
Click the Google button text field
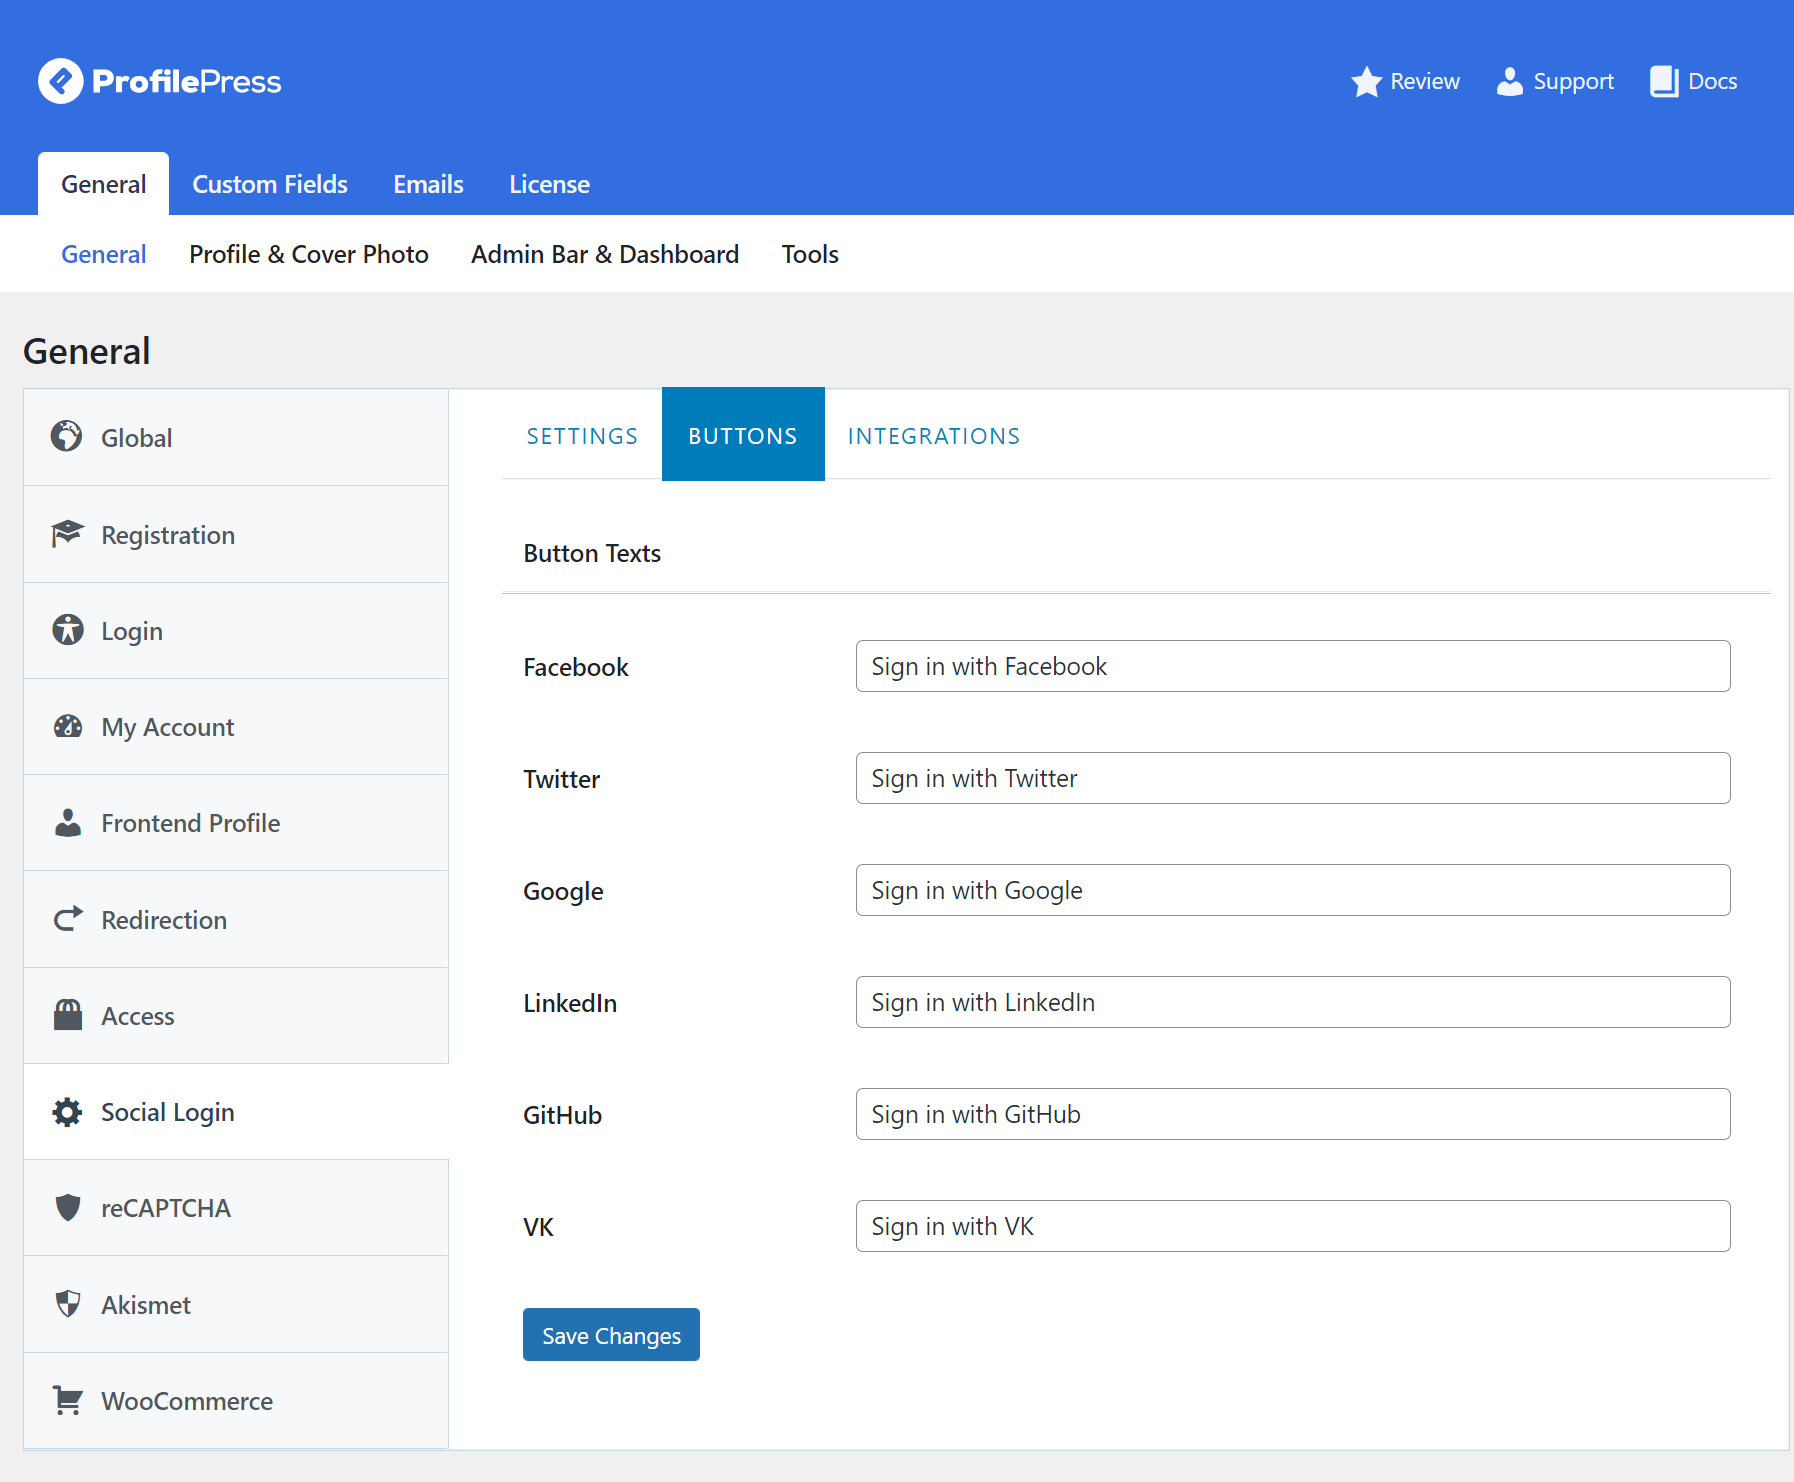pos(1293,890)
